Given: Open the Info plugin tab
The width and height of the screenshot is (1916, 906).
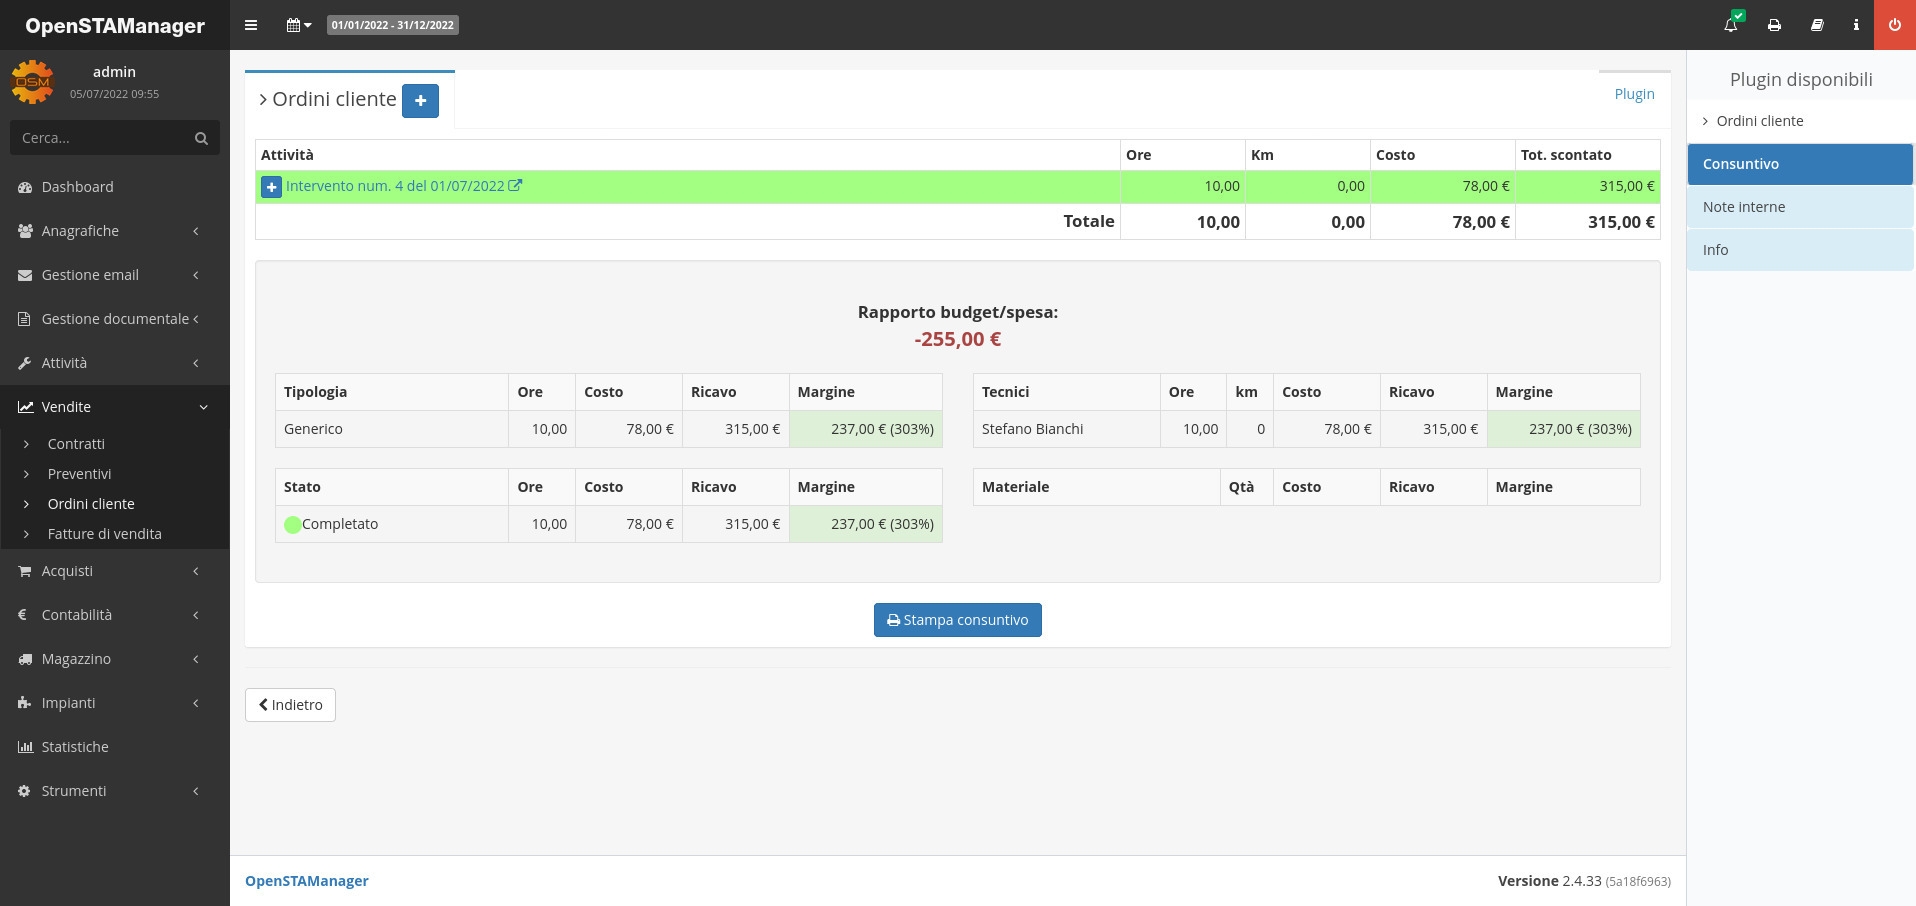Looking at the screenshot, I should [x=1799, y=250].
